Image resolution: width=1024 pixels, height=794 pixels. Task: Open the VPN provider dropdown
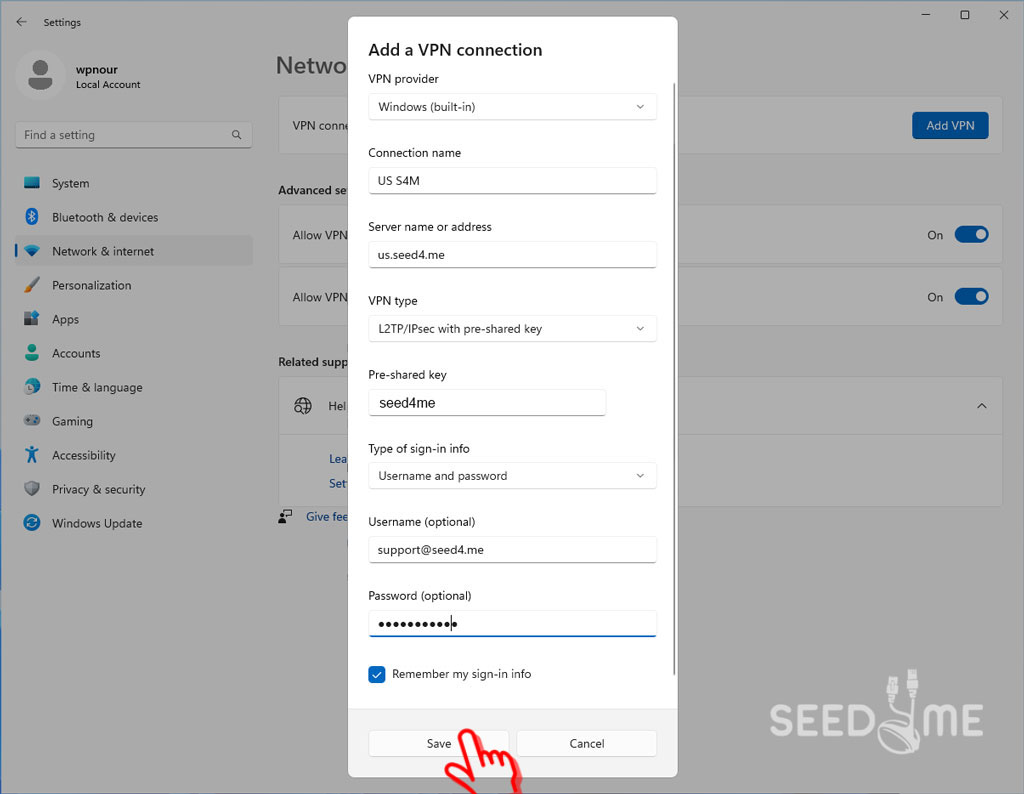(512, 106)
